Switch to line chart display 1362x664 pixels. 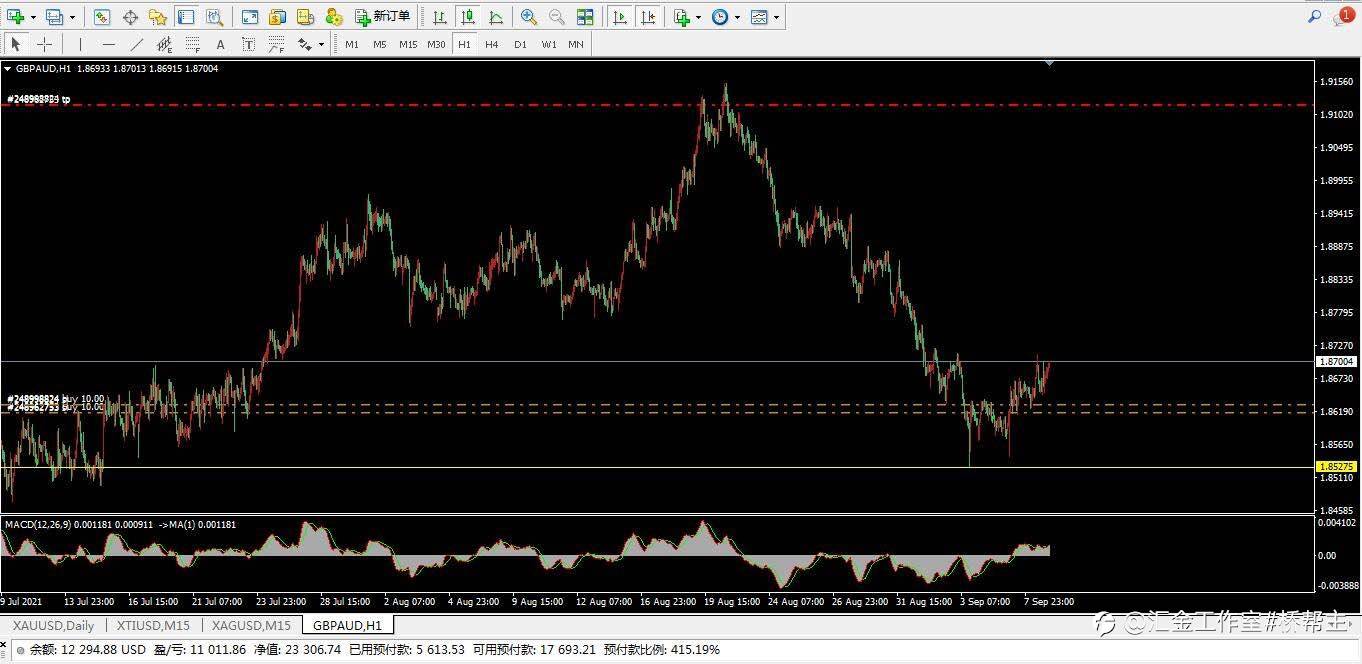point(495,17)
